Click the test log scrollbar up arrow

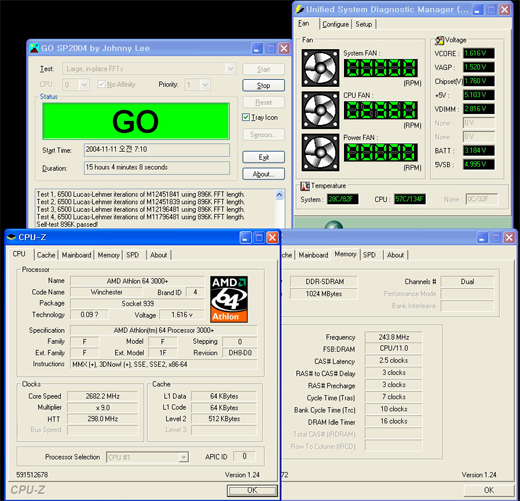(x=279, y=194)
